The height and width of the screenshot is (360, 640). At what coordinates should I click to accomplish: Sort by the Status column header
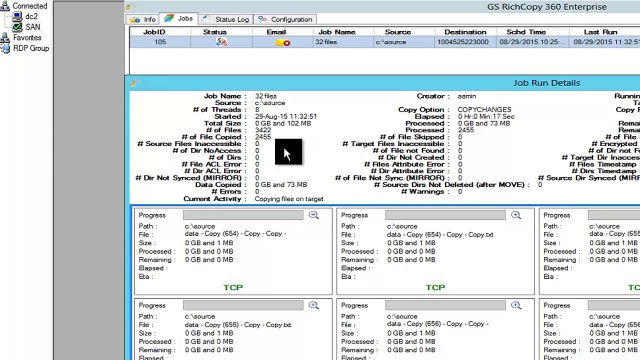[x=221, y=32]
